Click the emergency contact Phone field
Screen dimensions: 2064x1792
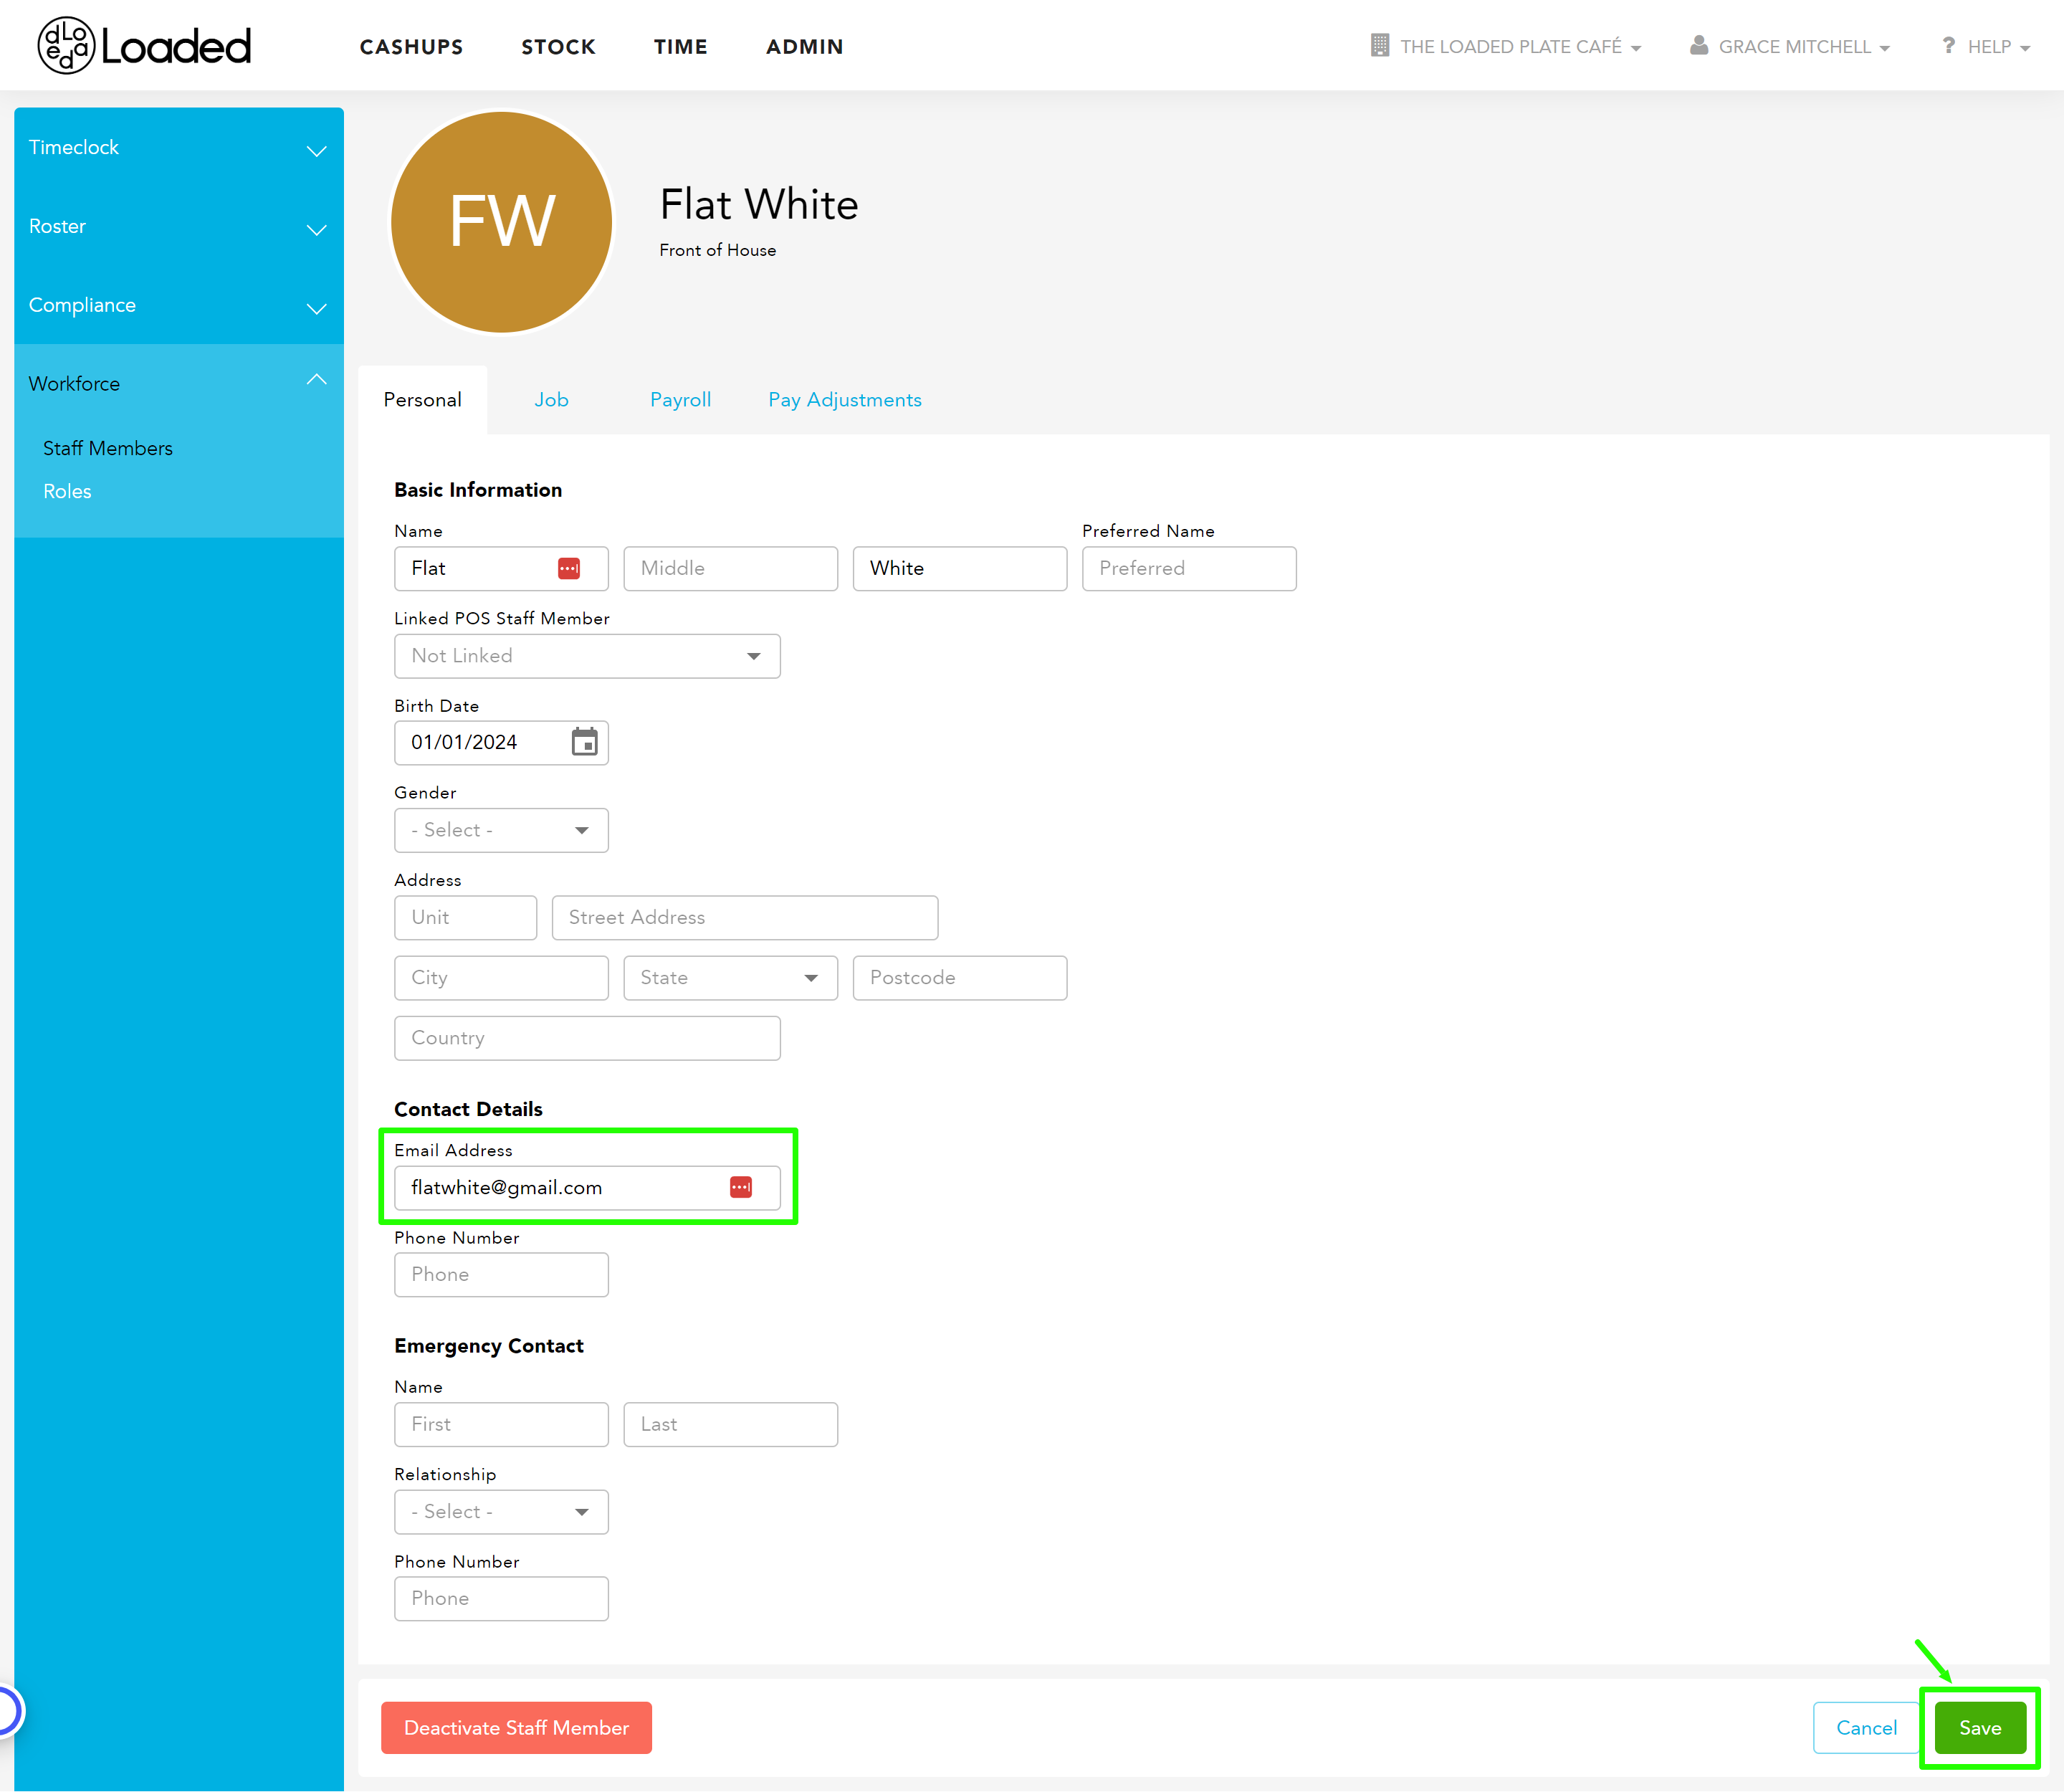coord(501,1599)
